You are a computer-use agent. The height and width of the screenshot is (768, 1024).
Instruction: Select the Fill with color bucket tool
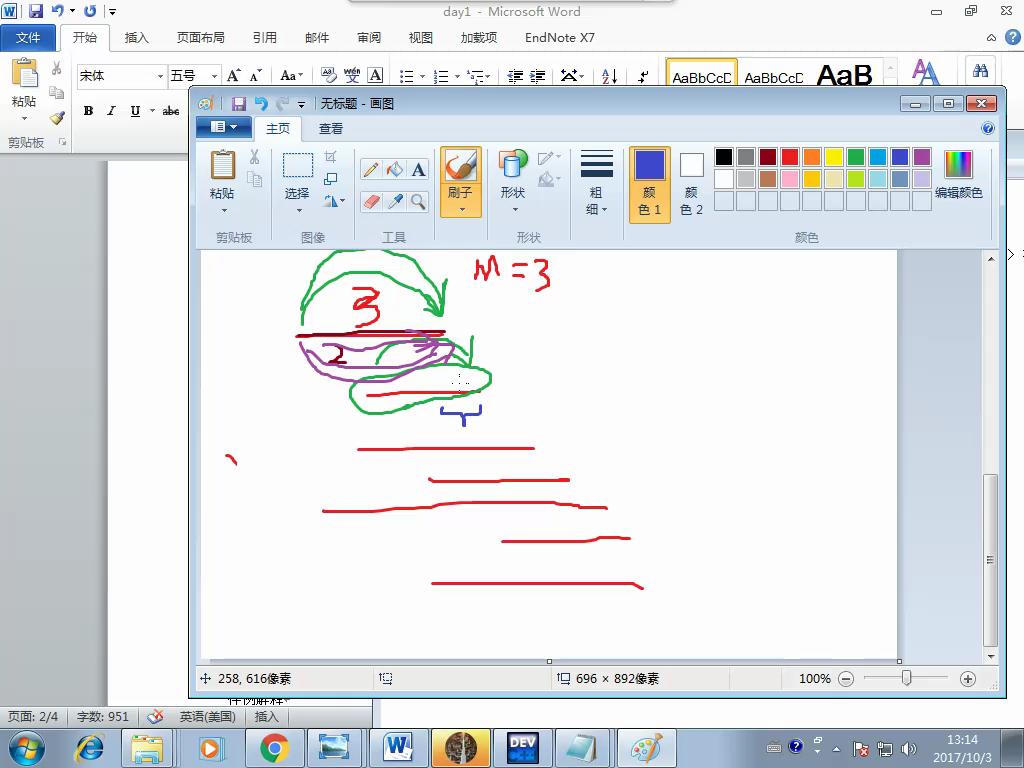pos(395,169)
